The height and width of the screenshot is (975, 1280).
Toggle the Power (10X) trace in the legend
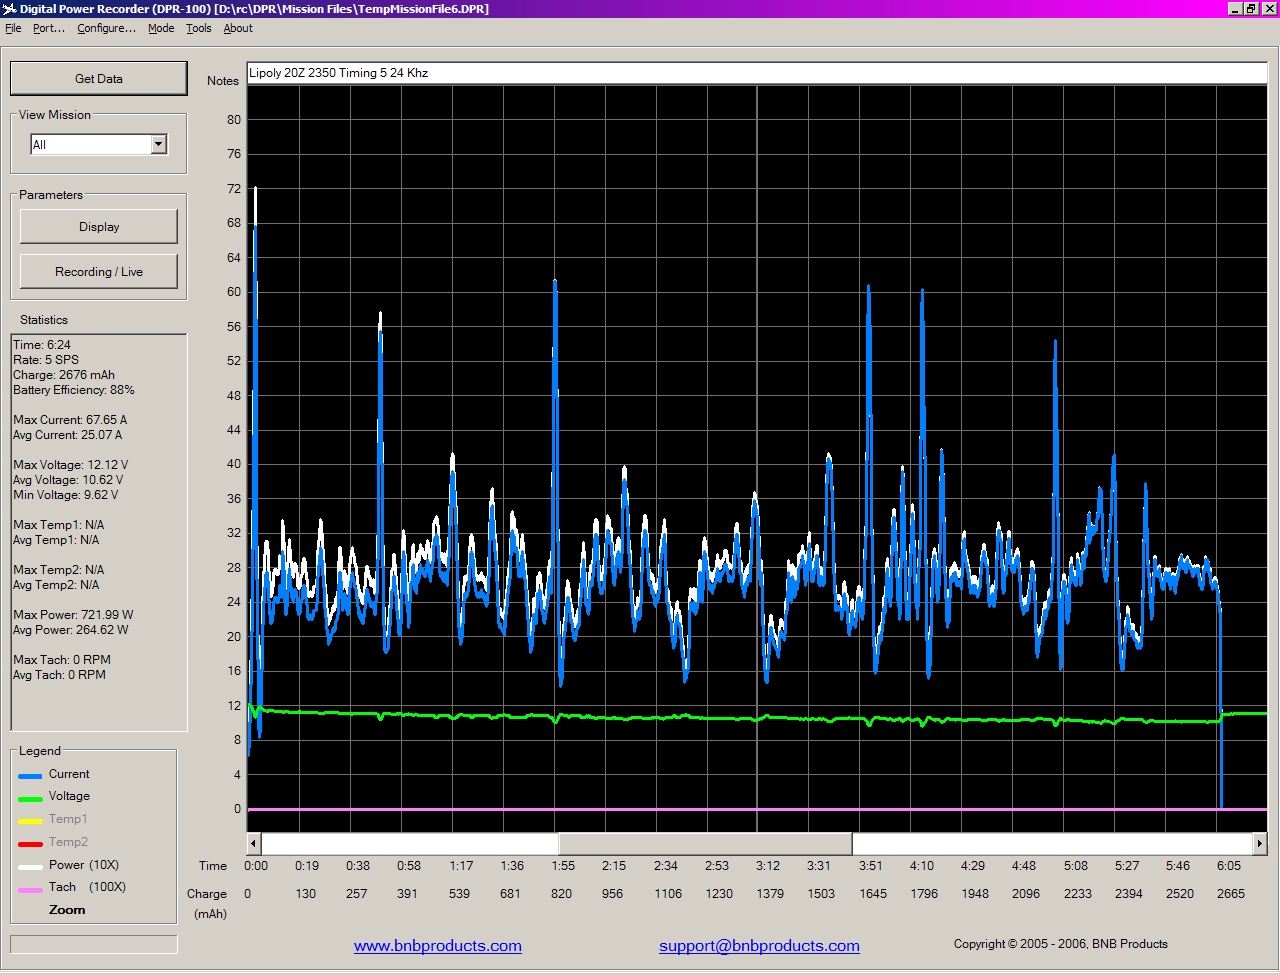pos(83,865)
